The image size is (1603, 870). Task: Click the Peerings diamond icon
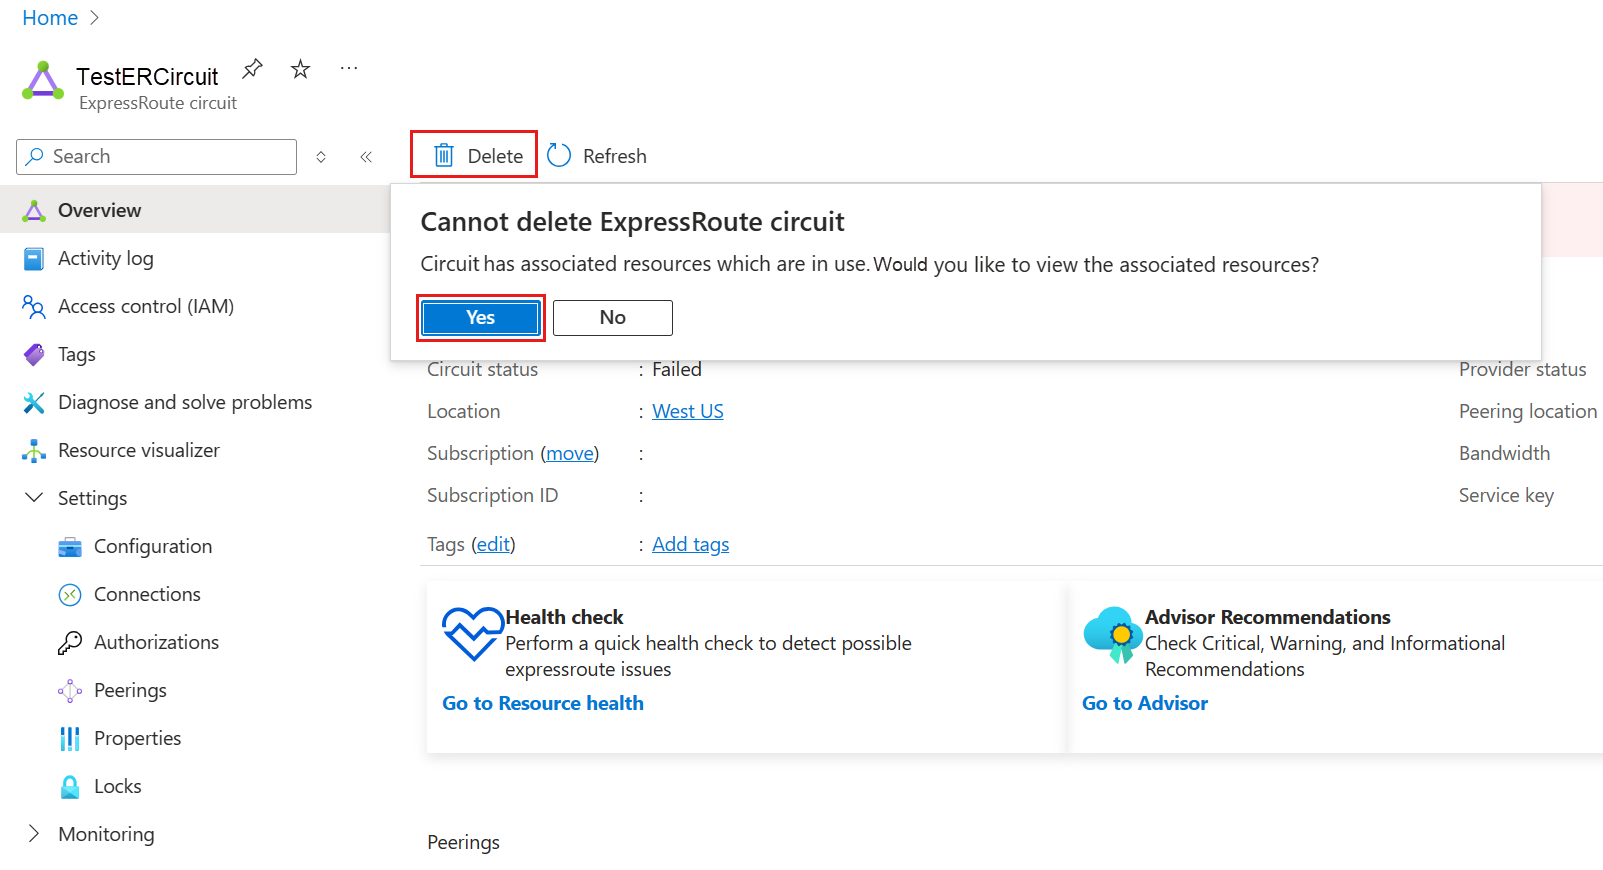(70, 691)
